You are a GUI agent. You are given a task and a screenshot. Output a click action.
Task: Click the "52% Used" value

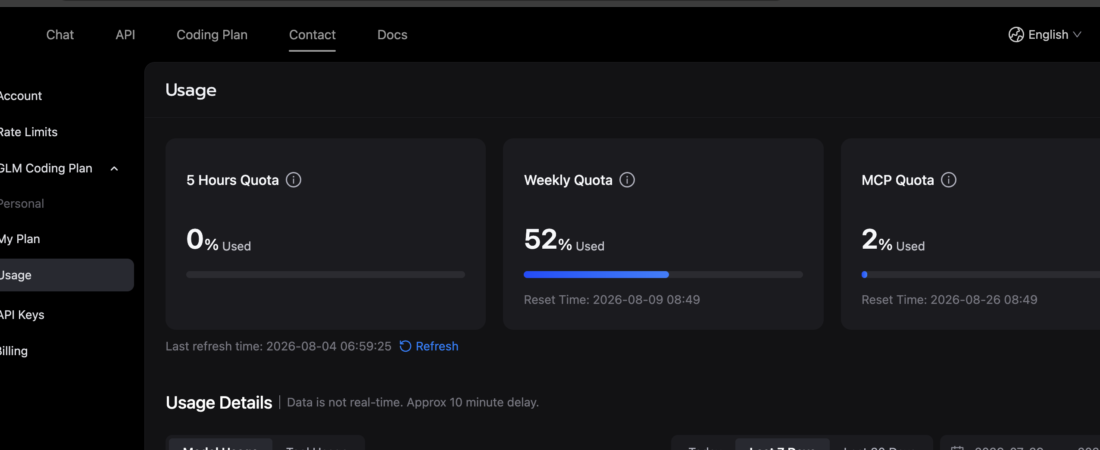[564, 241]
